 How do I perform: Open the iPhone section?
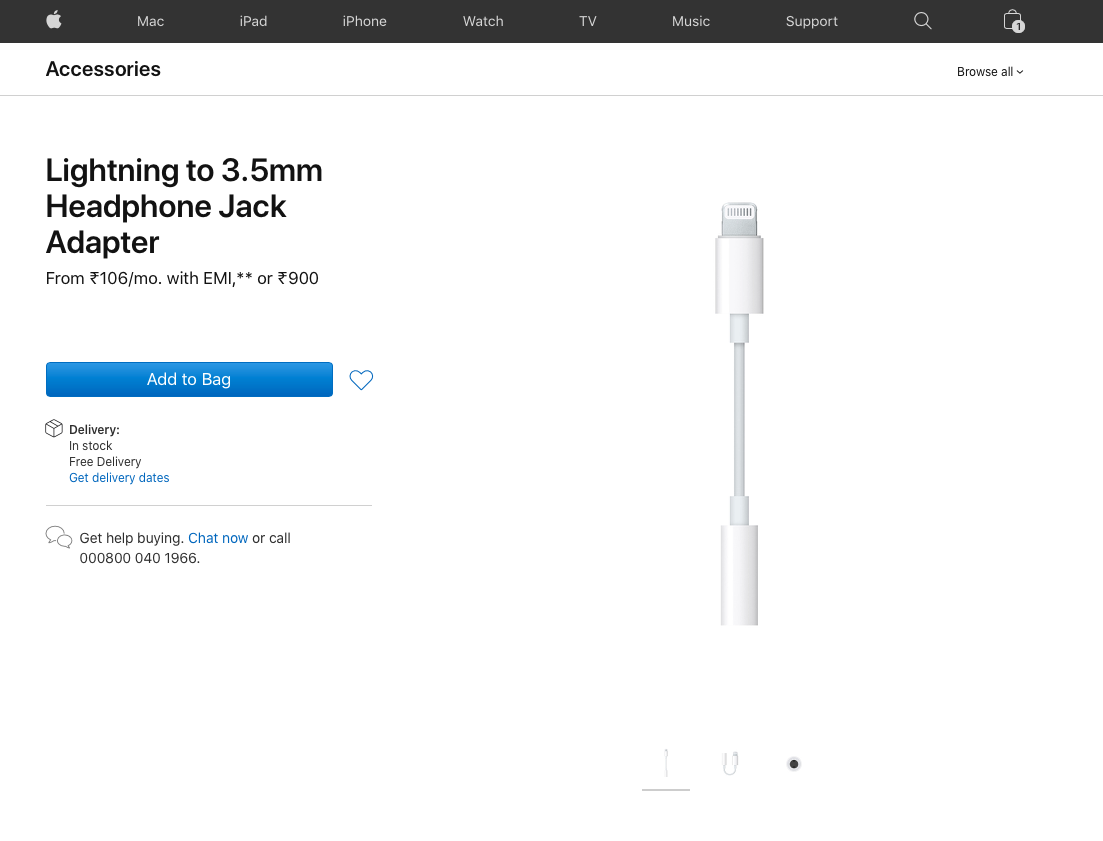point(364,21)
